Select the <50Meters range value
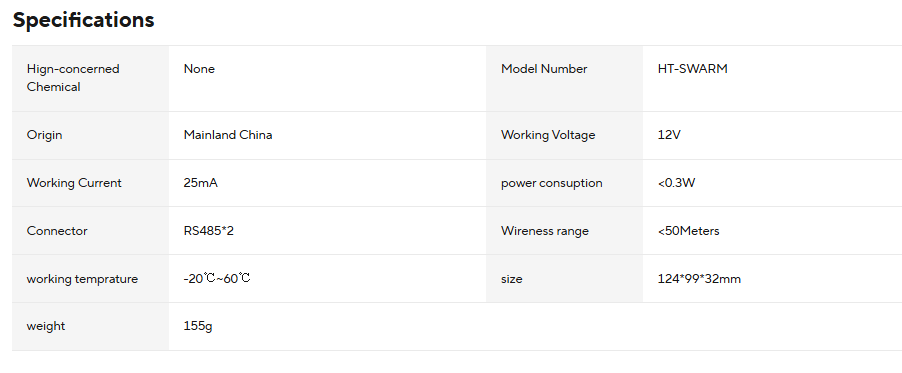Screen dimensions: 902x373 pyautogui.click(x=689, y=231)
